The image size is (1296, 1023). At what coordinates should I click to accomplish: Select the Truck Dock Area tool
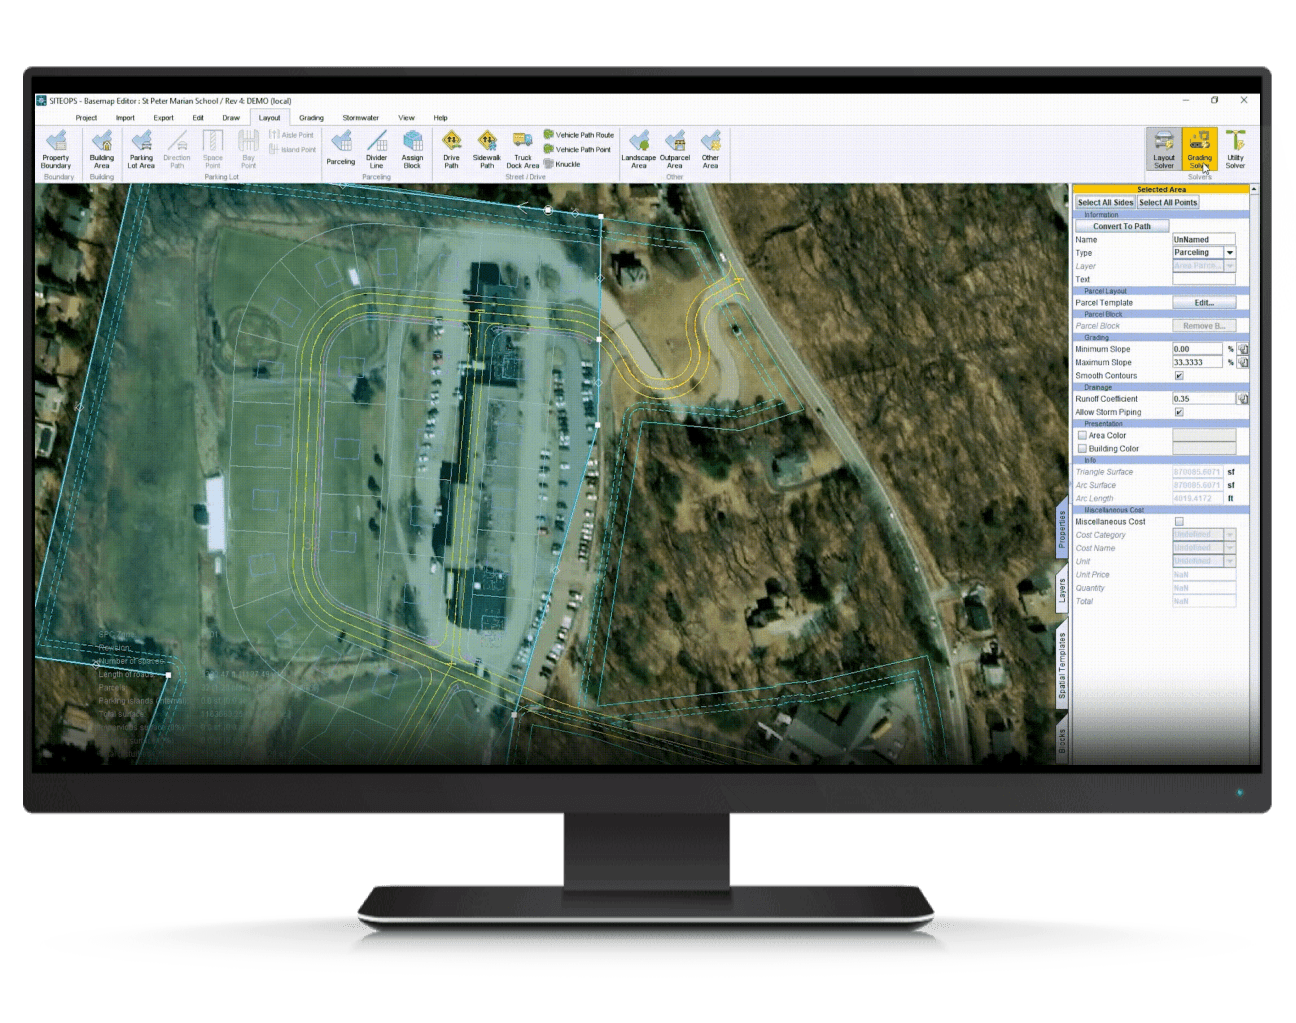point(522,150)
